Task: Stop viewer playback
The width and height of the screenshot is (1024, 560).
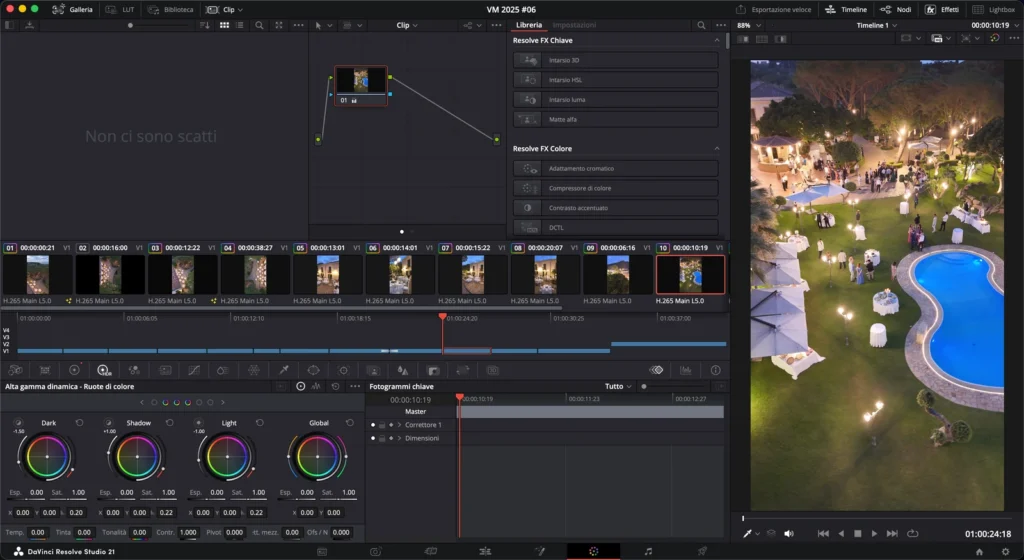Action: [857, 534]
